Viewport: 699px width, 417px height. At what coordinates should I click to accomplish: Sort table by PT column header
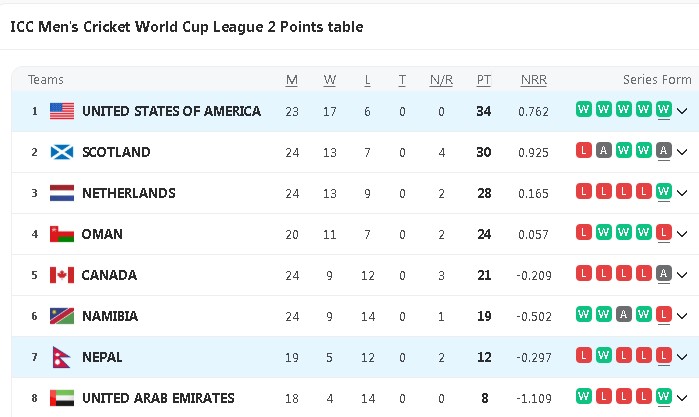(484, 80)
